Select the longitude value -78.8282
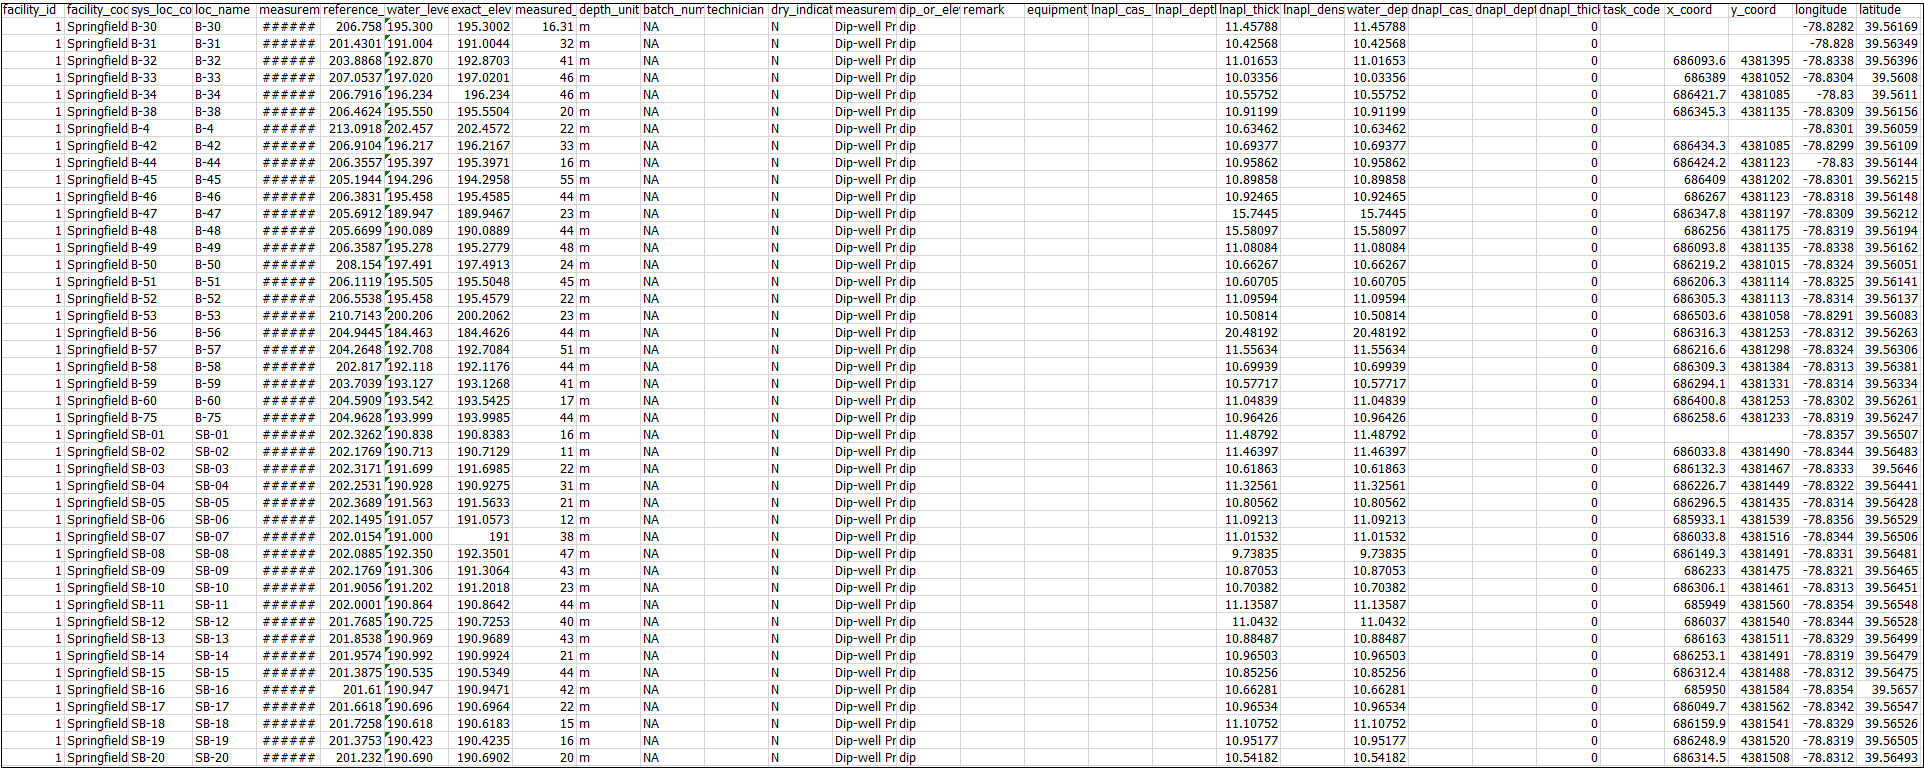The height and width of the screenshot is (768, 1924). 1828,27
